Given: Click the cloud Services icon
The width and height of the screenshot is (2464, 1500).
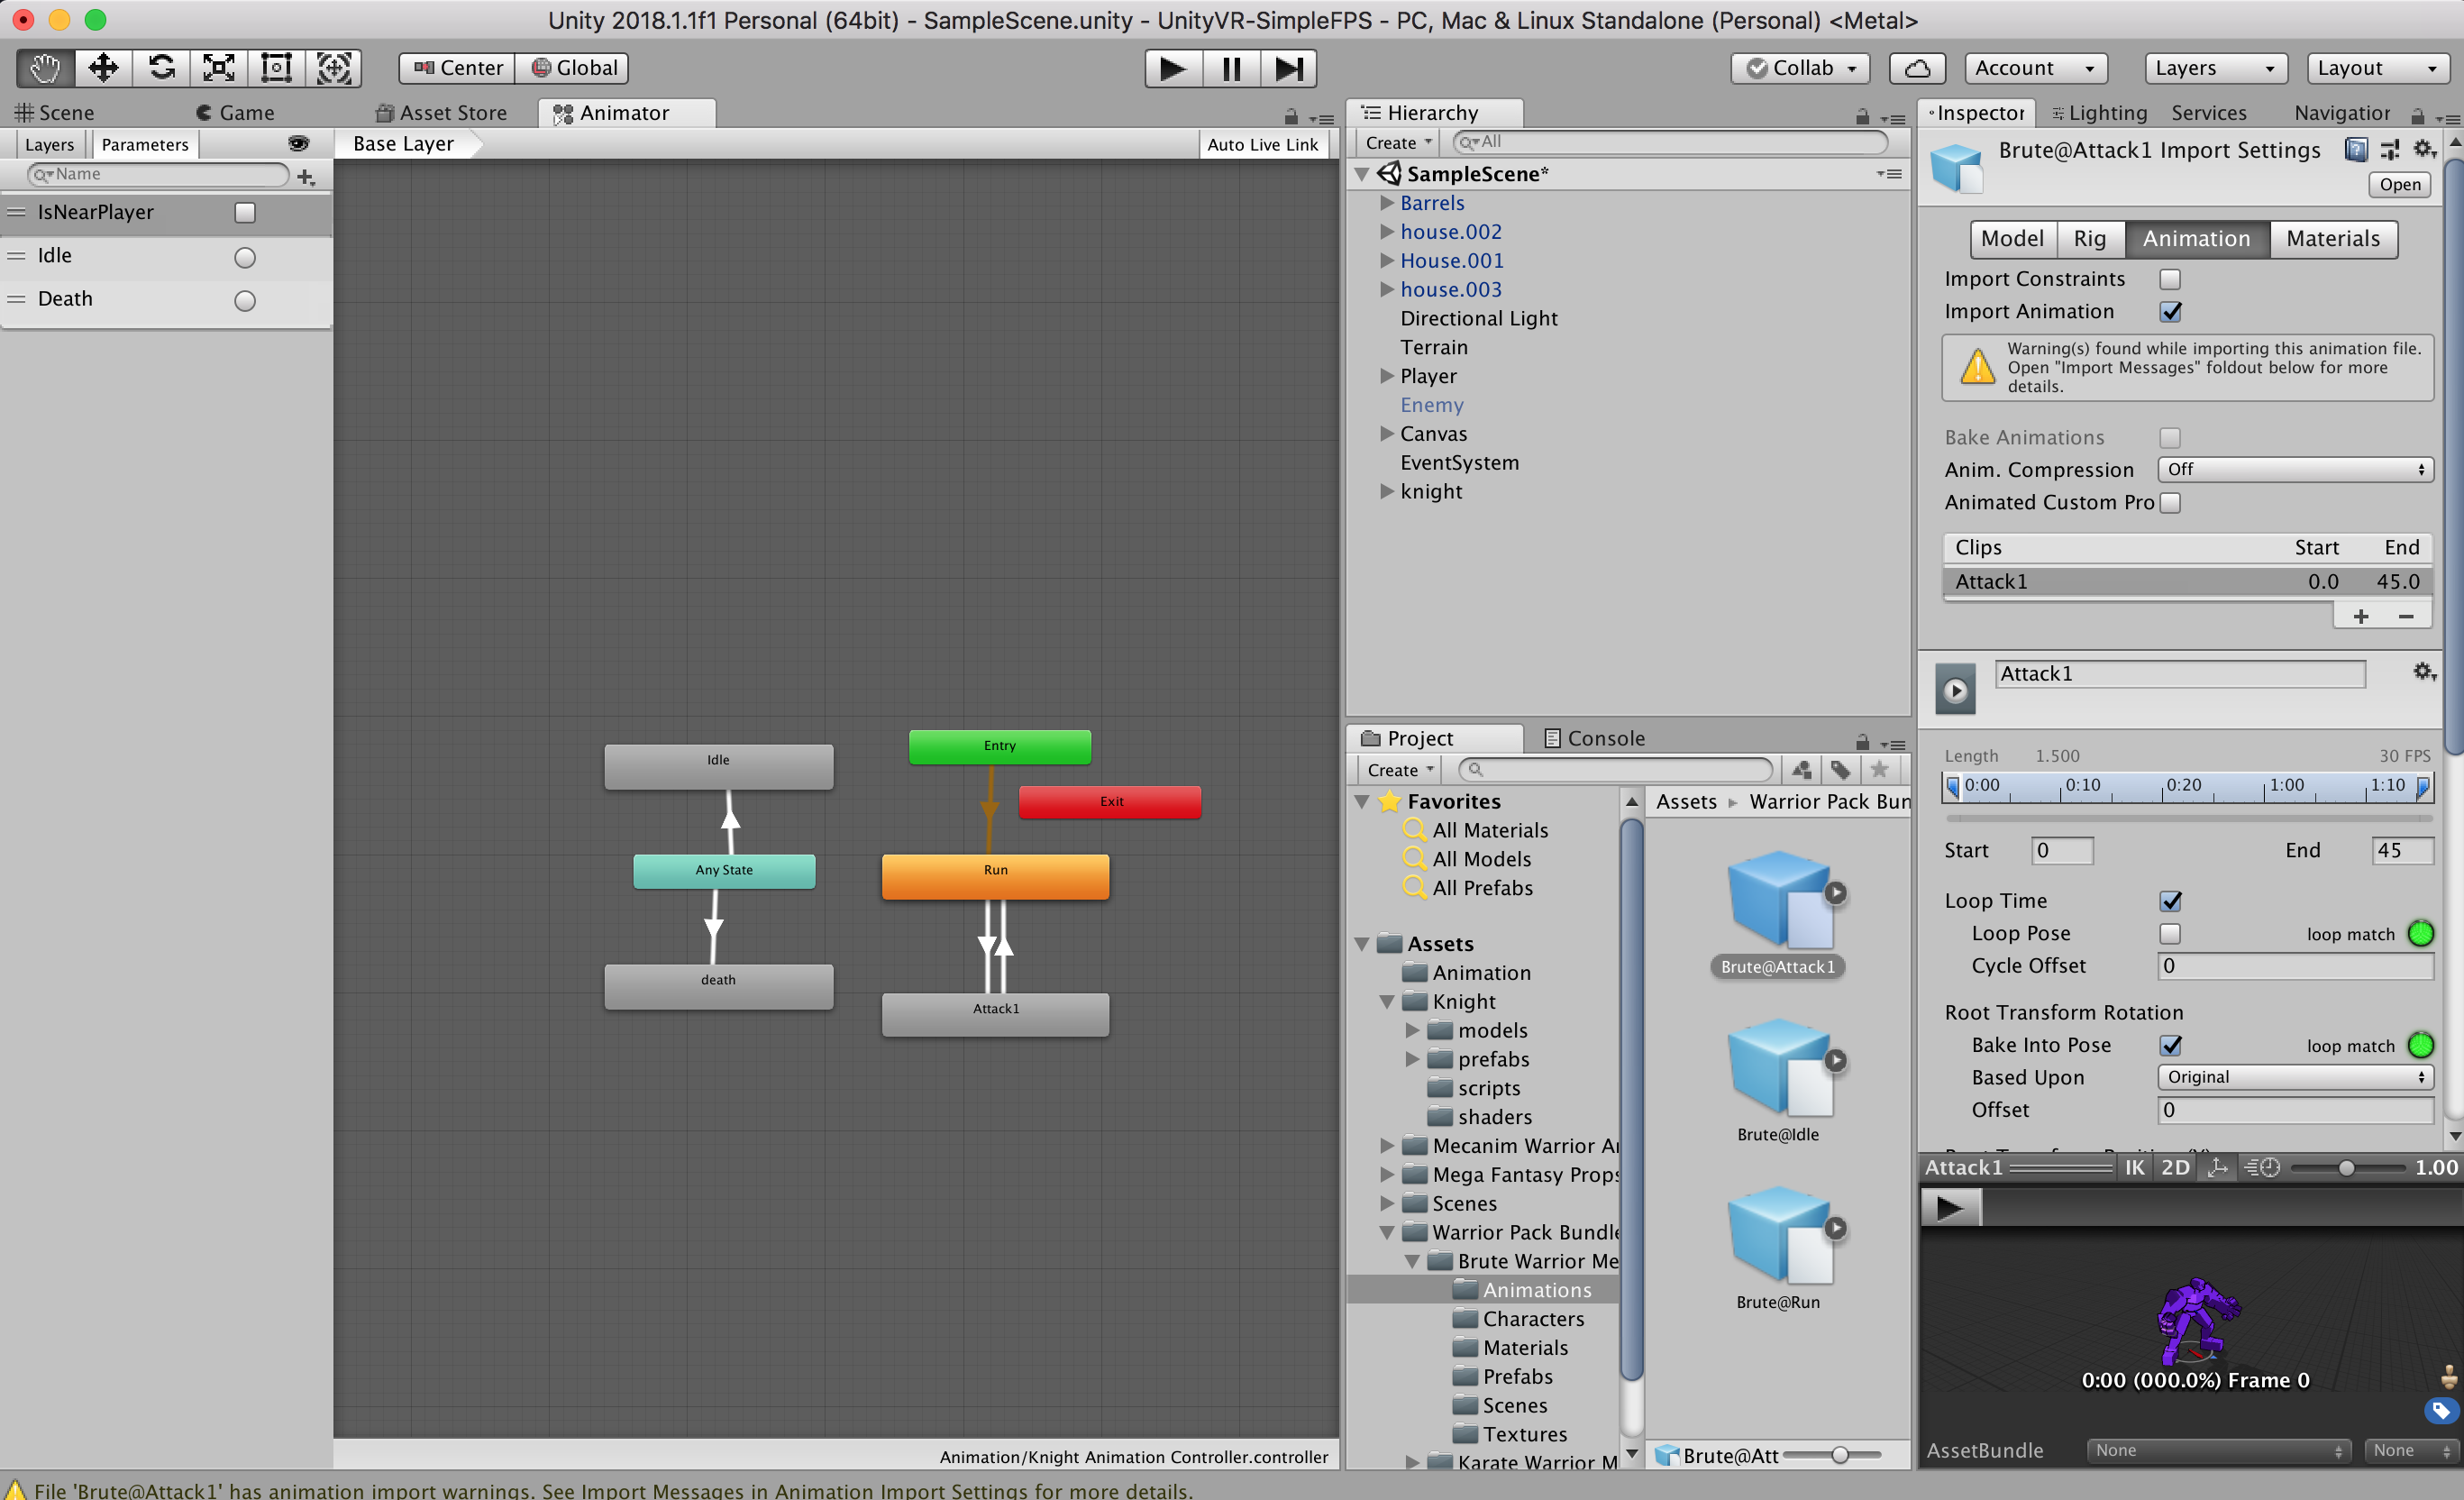Looking at the screenshot, I should pyautogui.click(x=1916, y=68).
